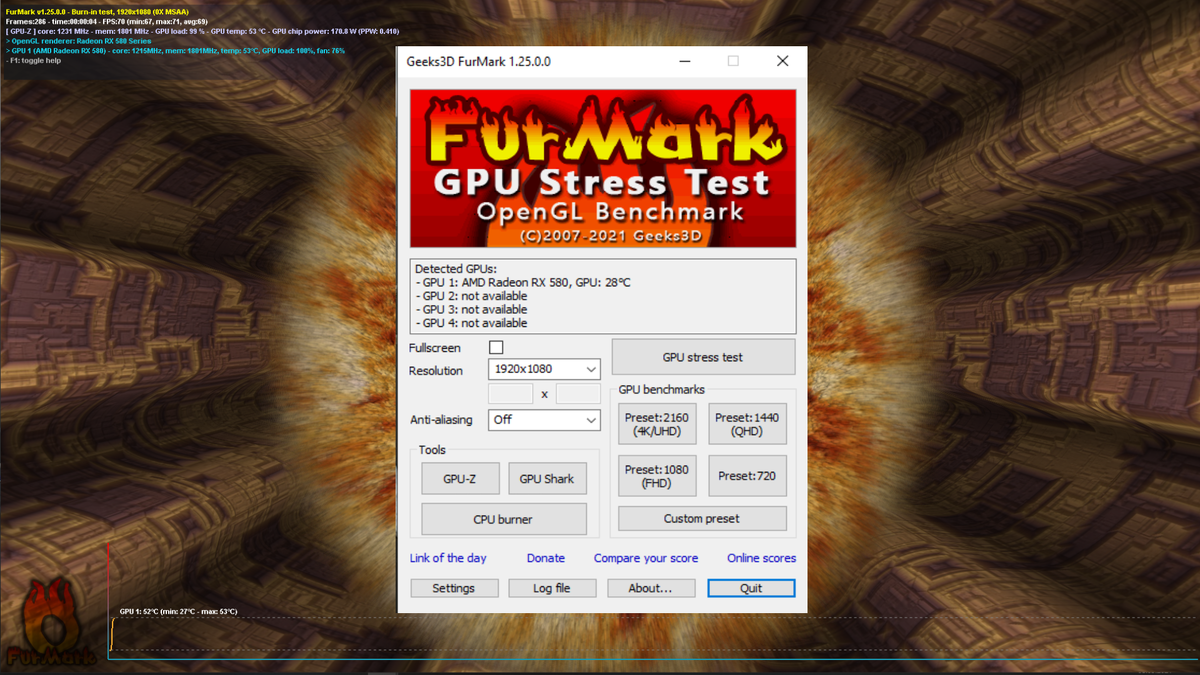Click the FurMark GPU Stress Test banner

pyautogui.click(x=603, y=168)
